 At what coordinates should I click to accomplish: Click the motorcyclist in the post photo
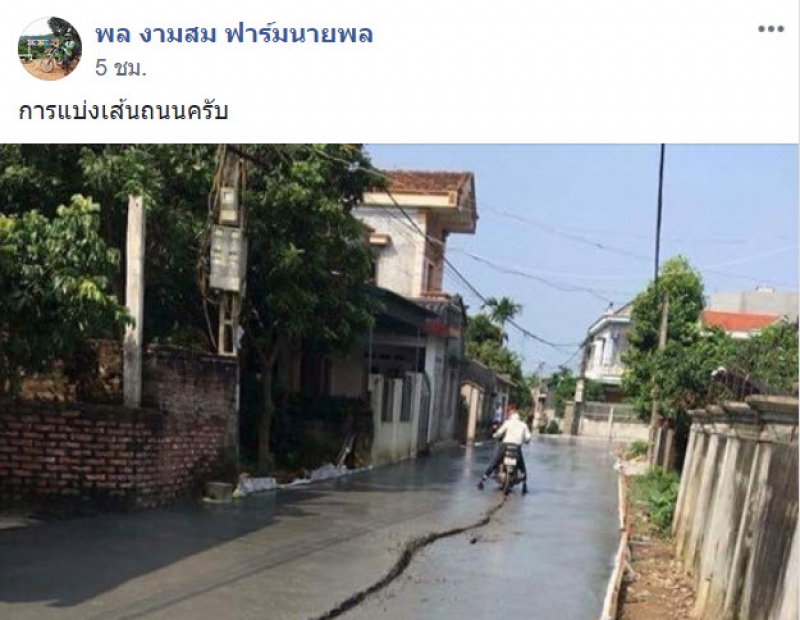[506, 451]
